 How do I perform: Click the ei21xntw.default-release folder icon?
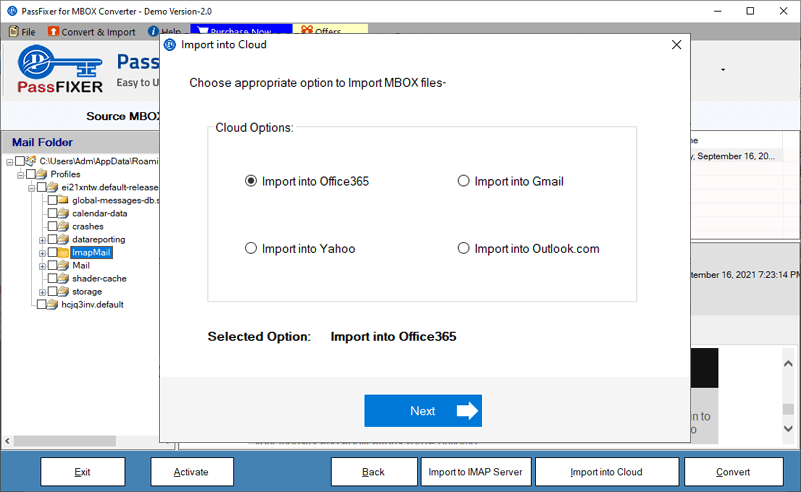pos(53,187)
